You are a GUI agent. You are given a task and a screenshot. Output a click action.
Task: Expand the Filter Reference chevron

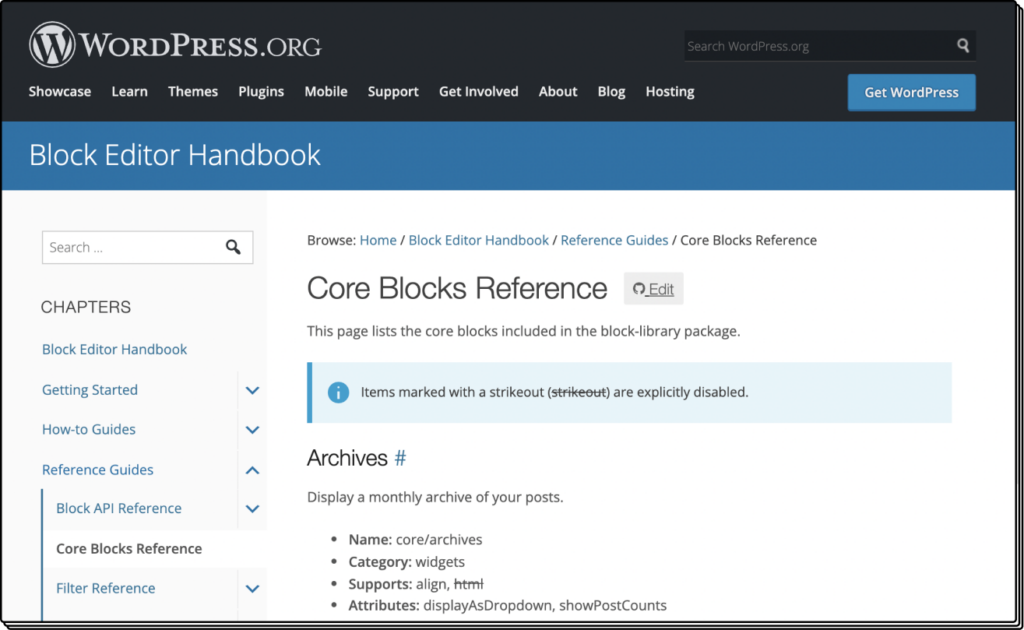pyautogui.click(x=252, y=589)
